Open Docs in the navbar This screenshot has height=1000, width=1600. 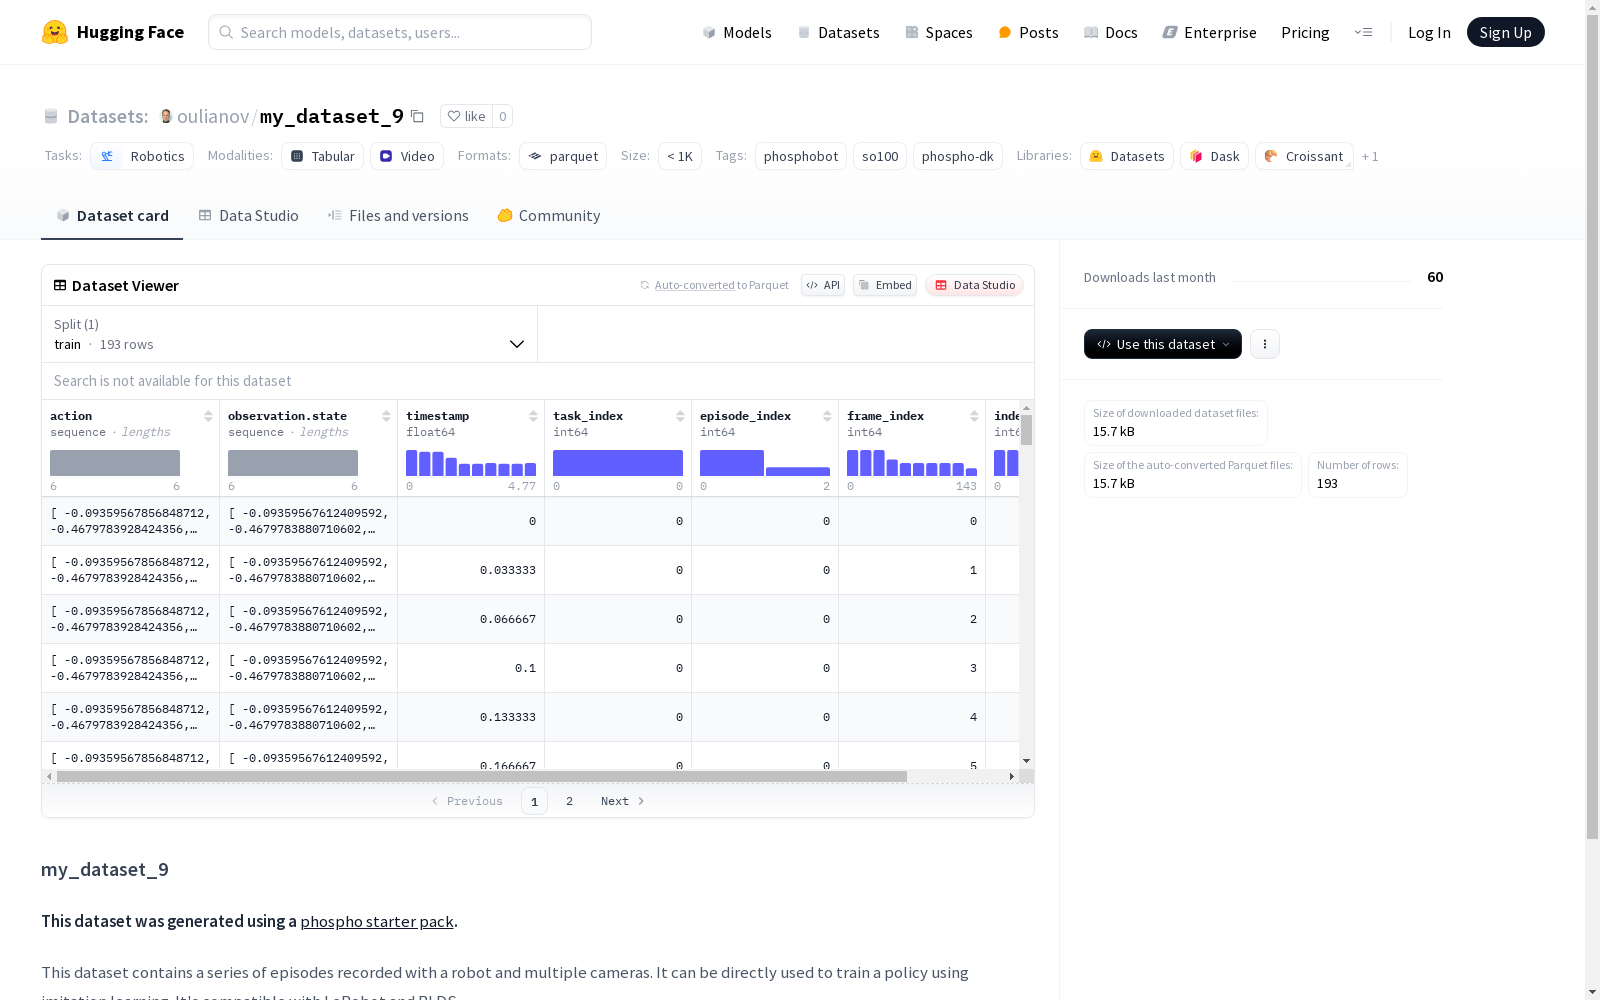pyautogui.click(x=1111, y=32)
